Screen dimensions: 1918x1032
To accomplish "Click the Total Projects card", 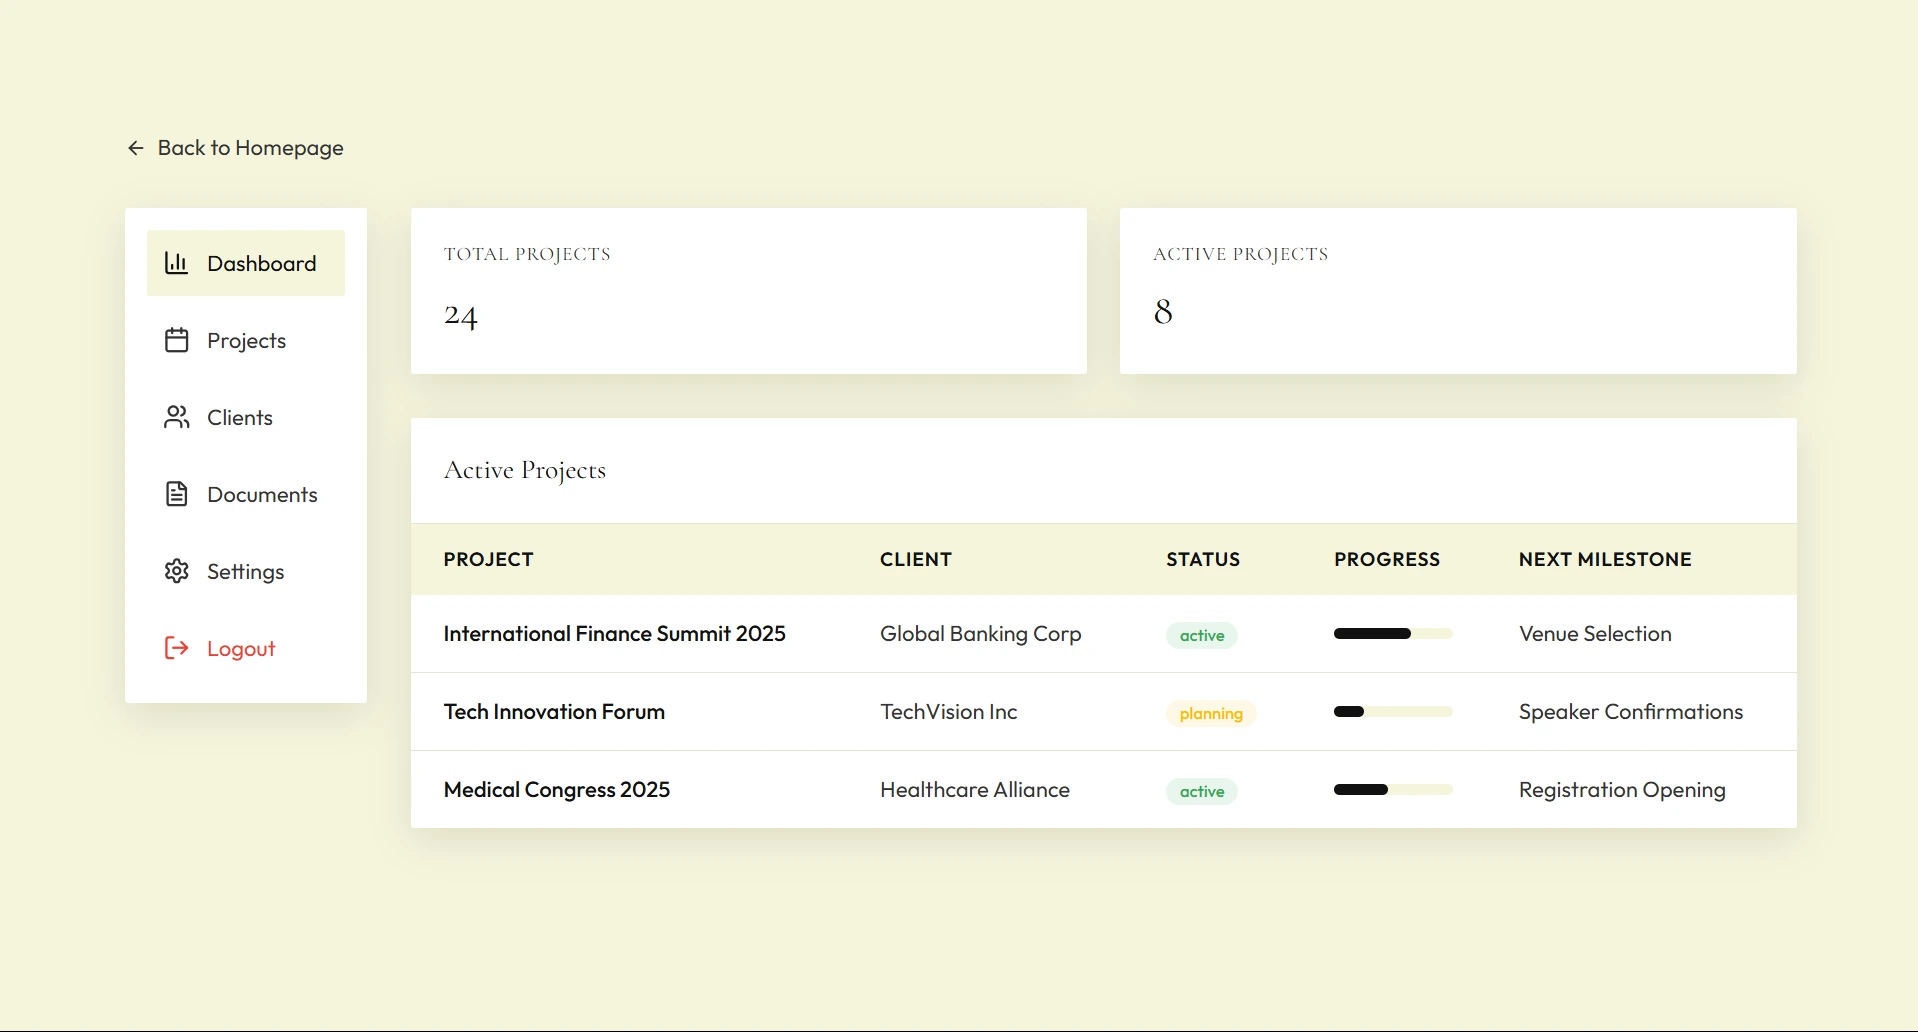I will (748, 291).
